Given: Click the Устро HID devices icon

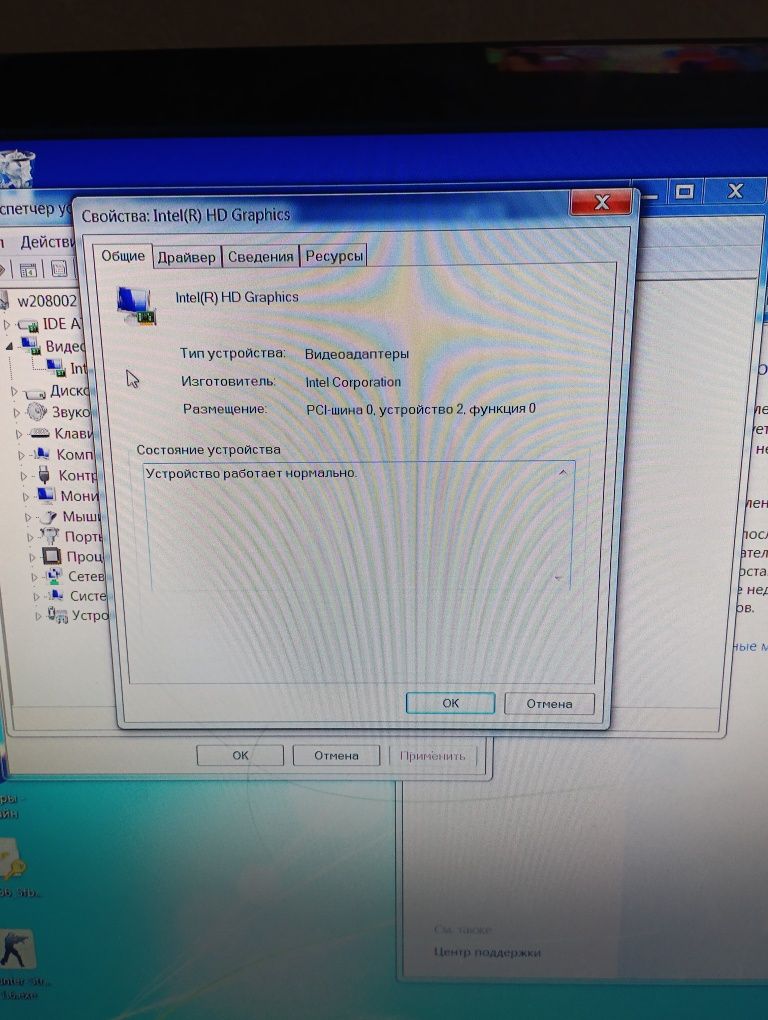Looking at the screenshot, I should pyautogui.click(x=57, y=615).
